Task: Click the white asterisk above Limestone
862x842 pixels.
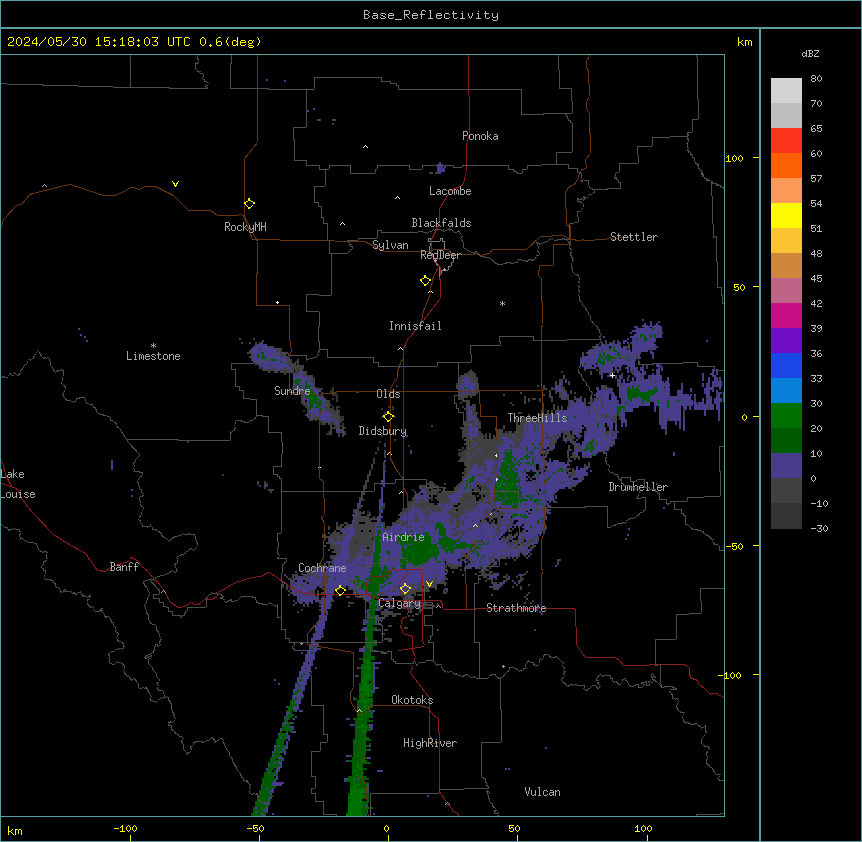Action: click(x=153, y=346)
